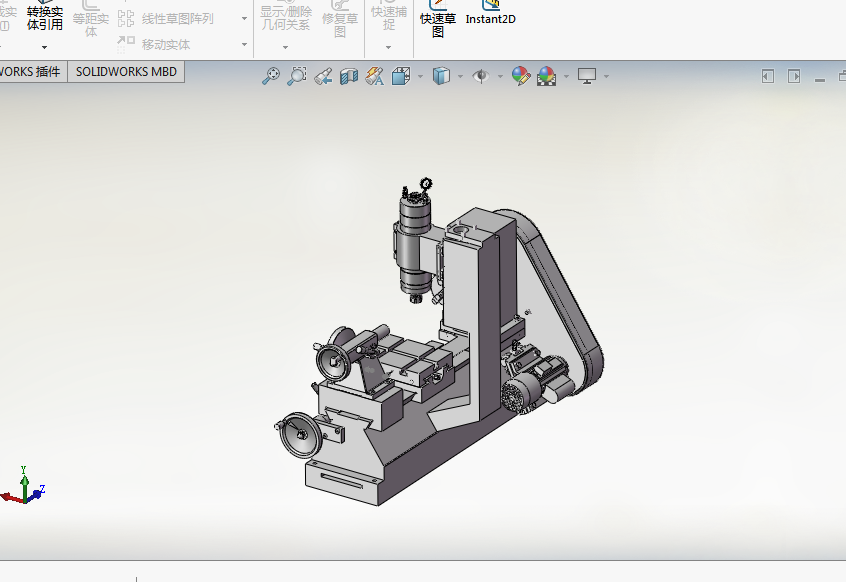
Task: Click the Apply Scene icon
Action: (x=547, y=76)
